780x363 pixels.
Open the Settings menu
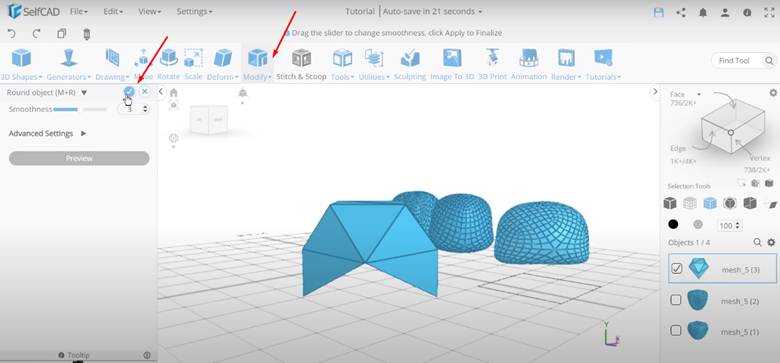194,11
